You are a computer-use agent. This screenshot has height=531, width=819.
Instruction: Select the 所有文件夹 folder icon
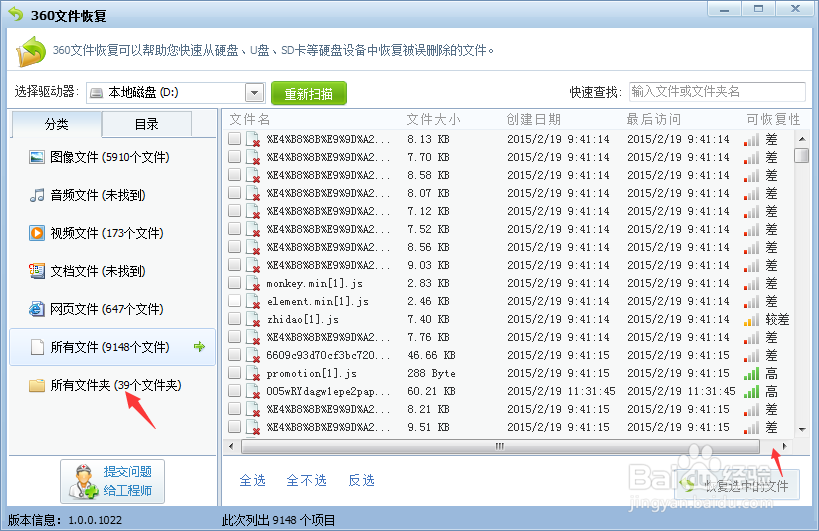click(x=37, y=385)
